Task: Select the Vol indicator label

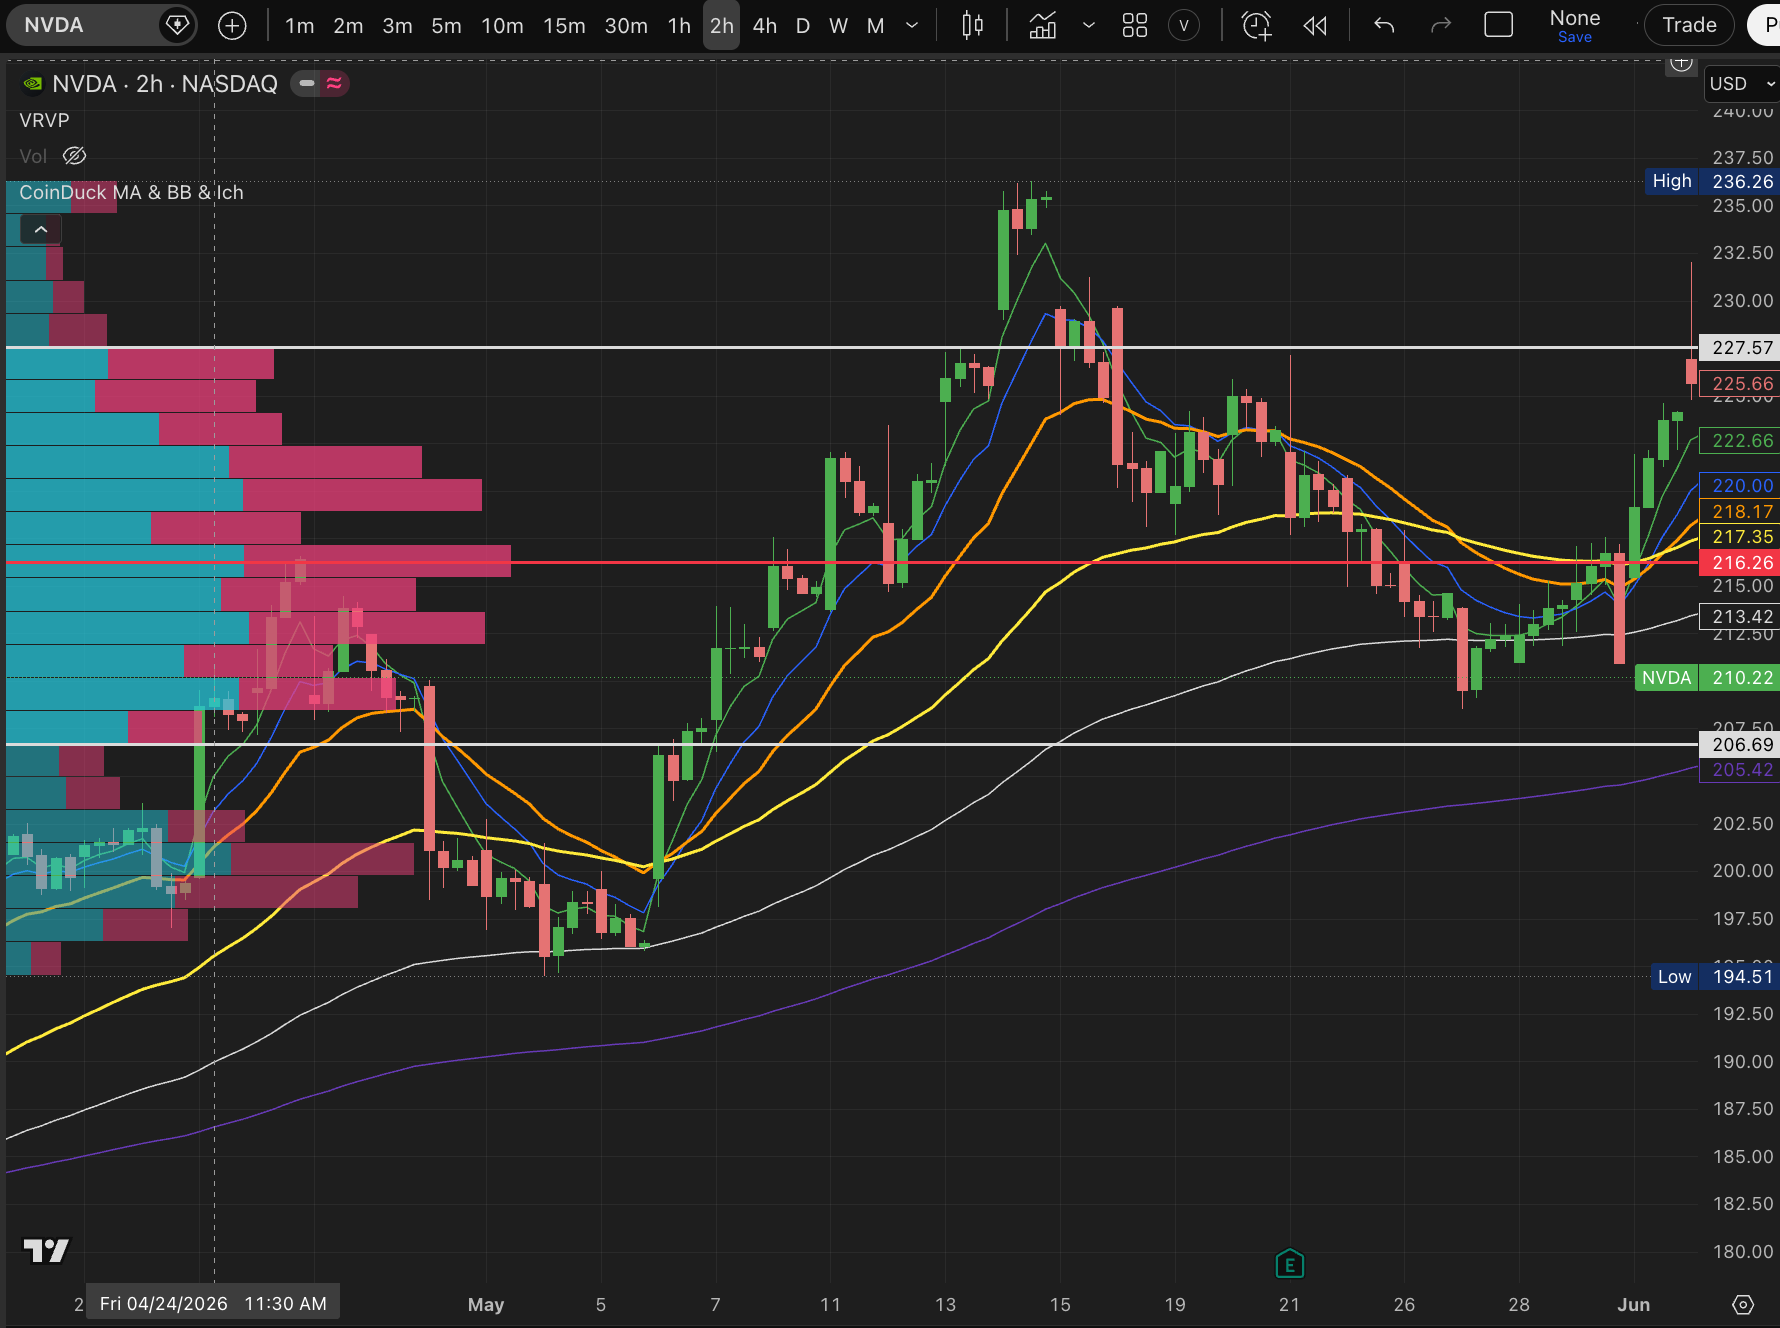Action: (x=33, y=156)
